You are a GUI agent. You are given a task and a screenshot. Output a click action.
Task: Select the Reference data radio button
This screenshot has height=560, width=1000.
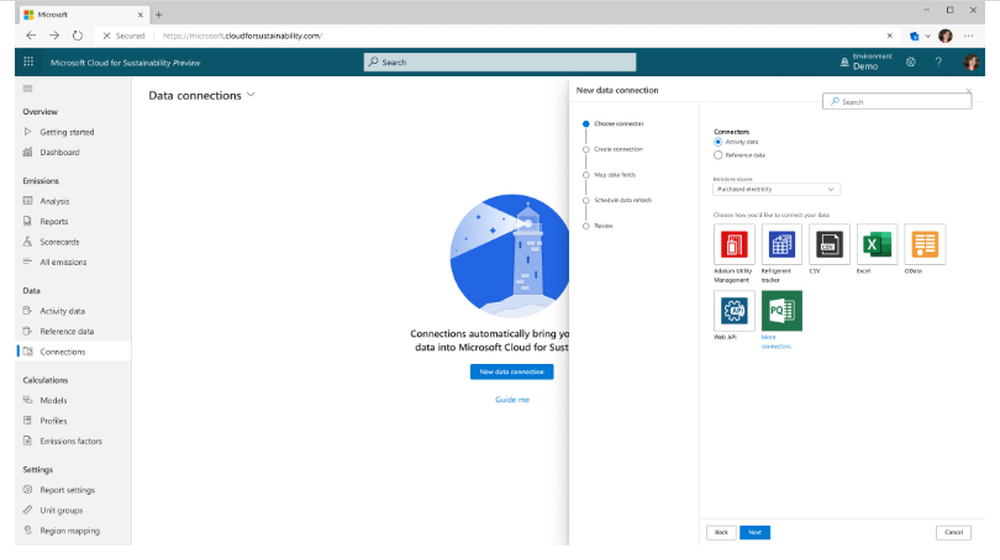(718, 155)
